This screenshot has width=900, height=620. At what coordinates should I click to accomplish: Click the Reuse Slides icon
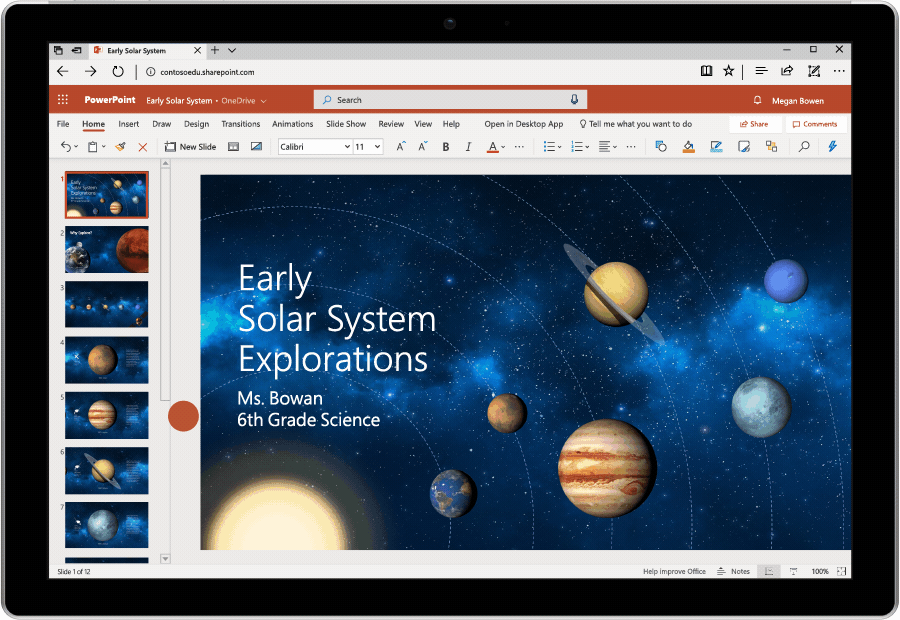[233, 146]
